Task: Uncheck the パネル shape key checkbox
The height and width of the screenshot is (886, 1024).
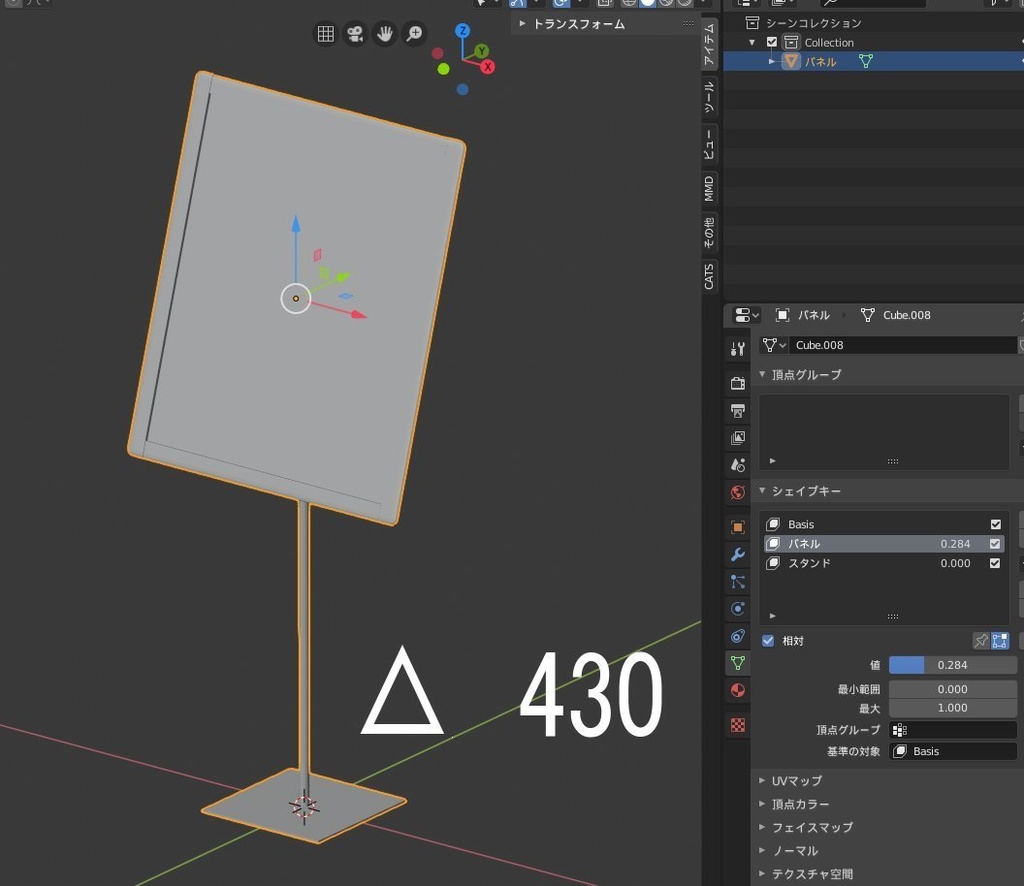Action: tap(995, 544)
